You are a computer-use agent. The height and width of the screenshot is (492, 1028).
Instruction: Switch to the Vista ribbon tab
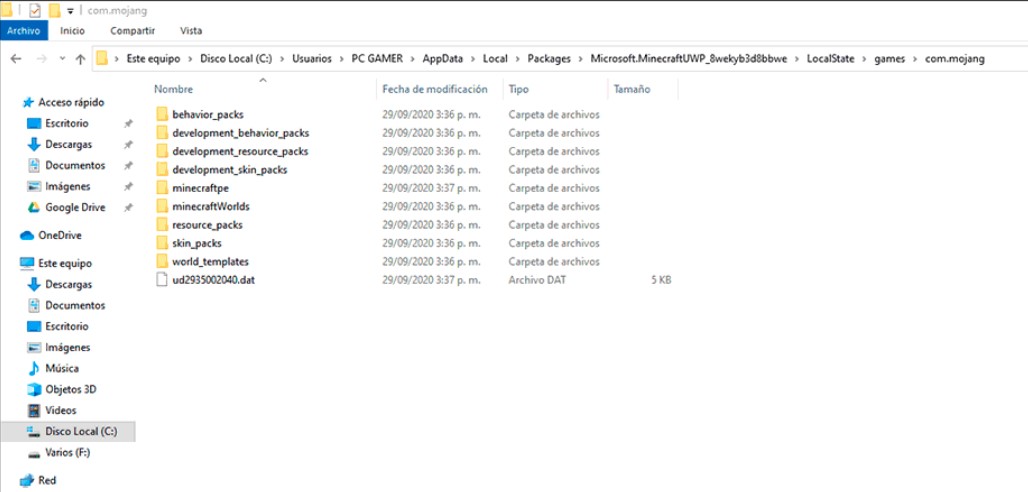[191, 30]
